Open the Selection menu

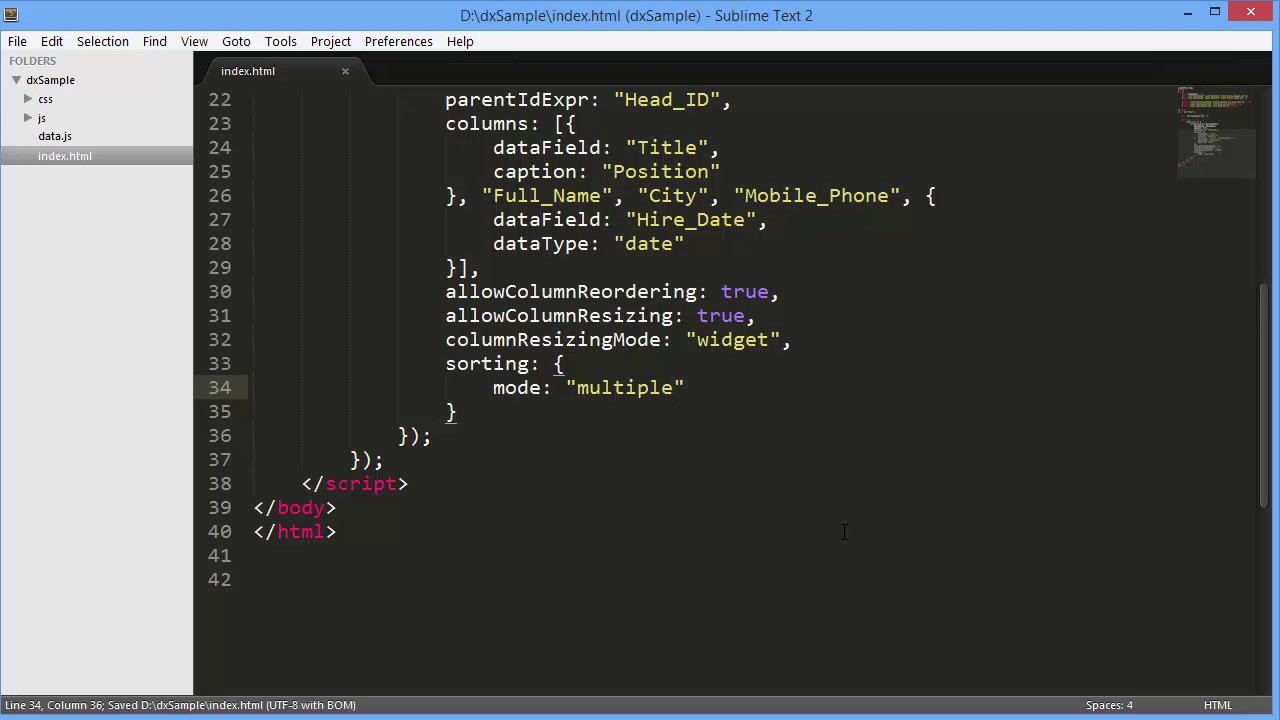[x=103, y=41]
